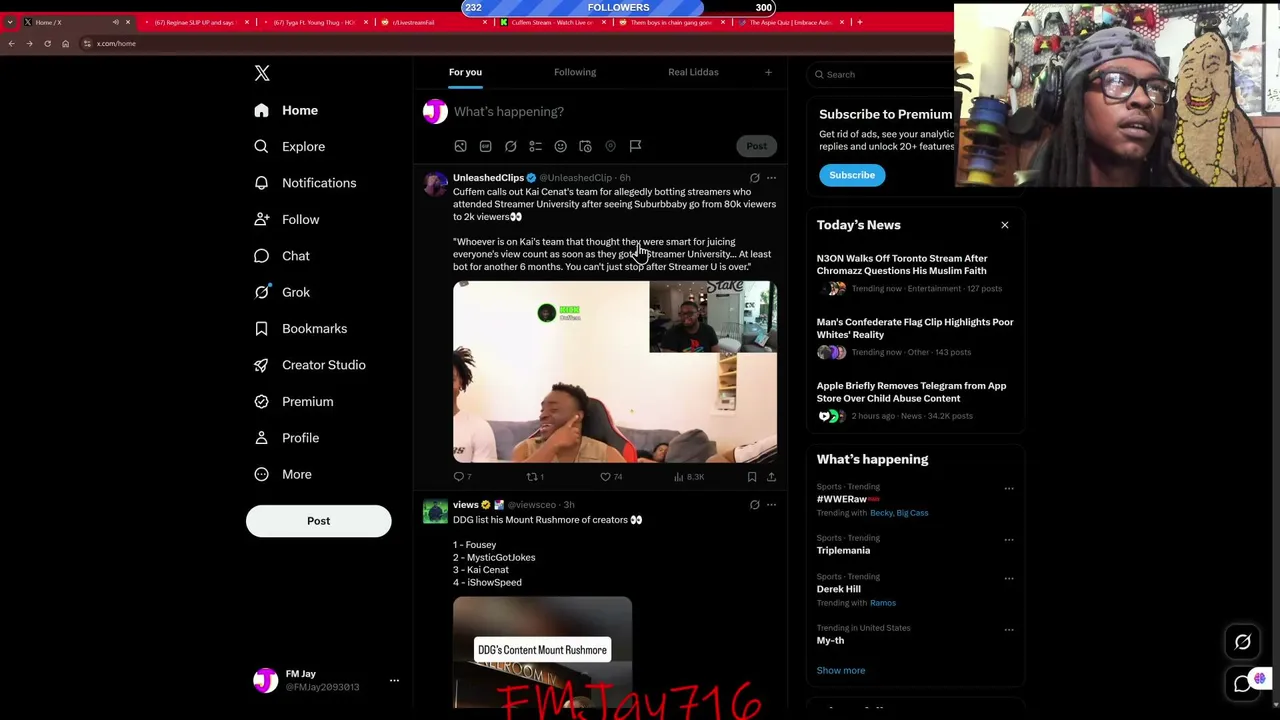Close the Today's News panel
The height and width of the screenshot is (720, 1280).
1005,225
